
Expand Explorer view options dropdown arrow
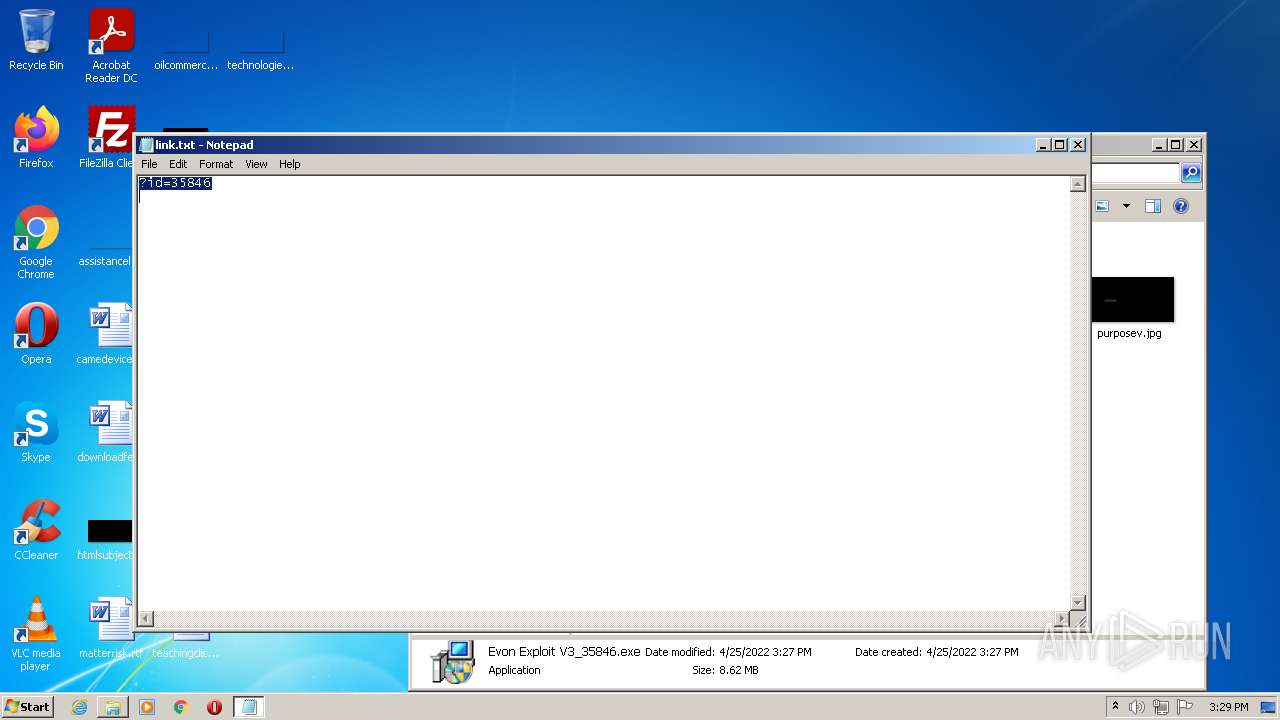pyautogui.click(x=1126, y=206)
